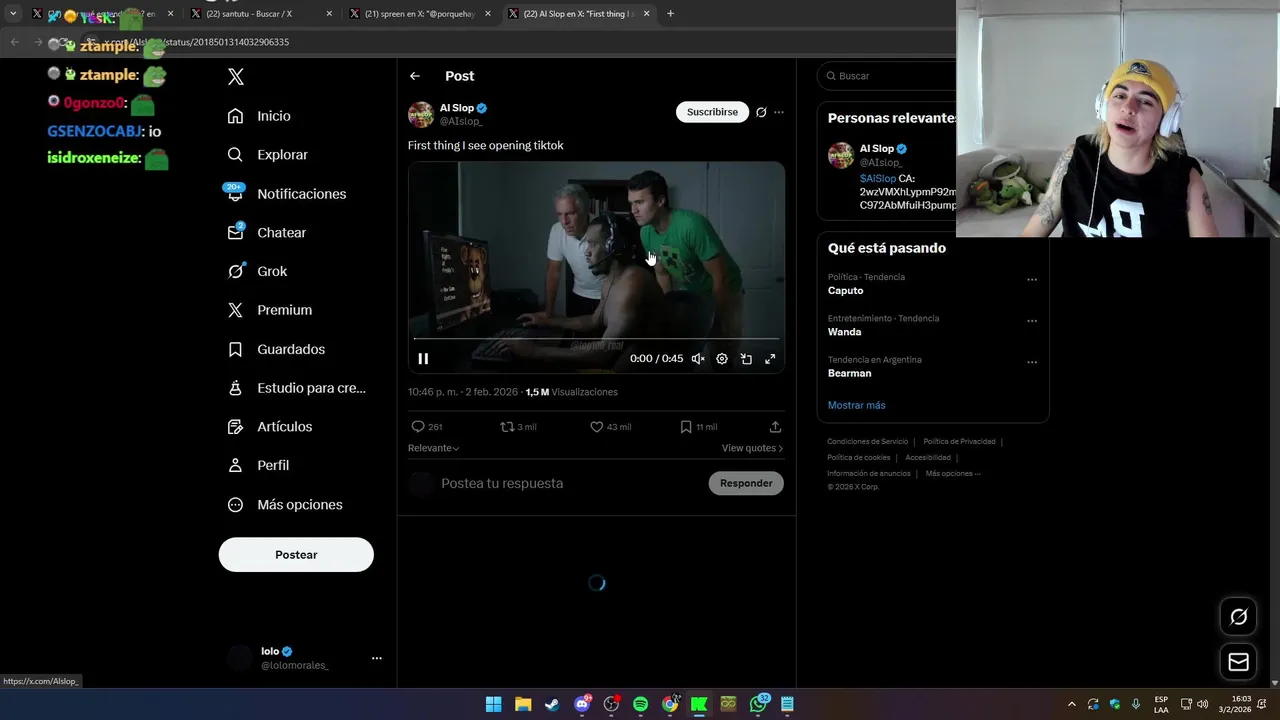Click the Responder button

[746, 483]
